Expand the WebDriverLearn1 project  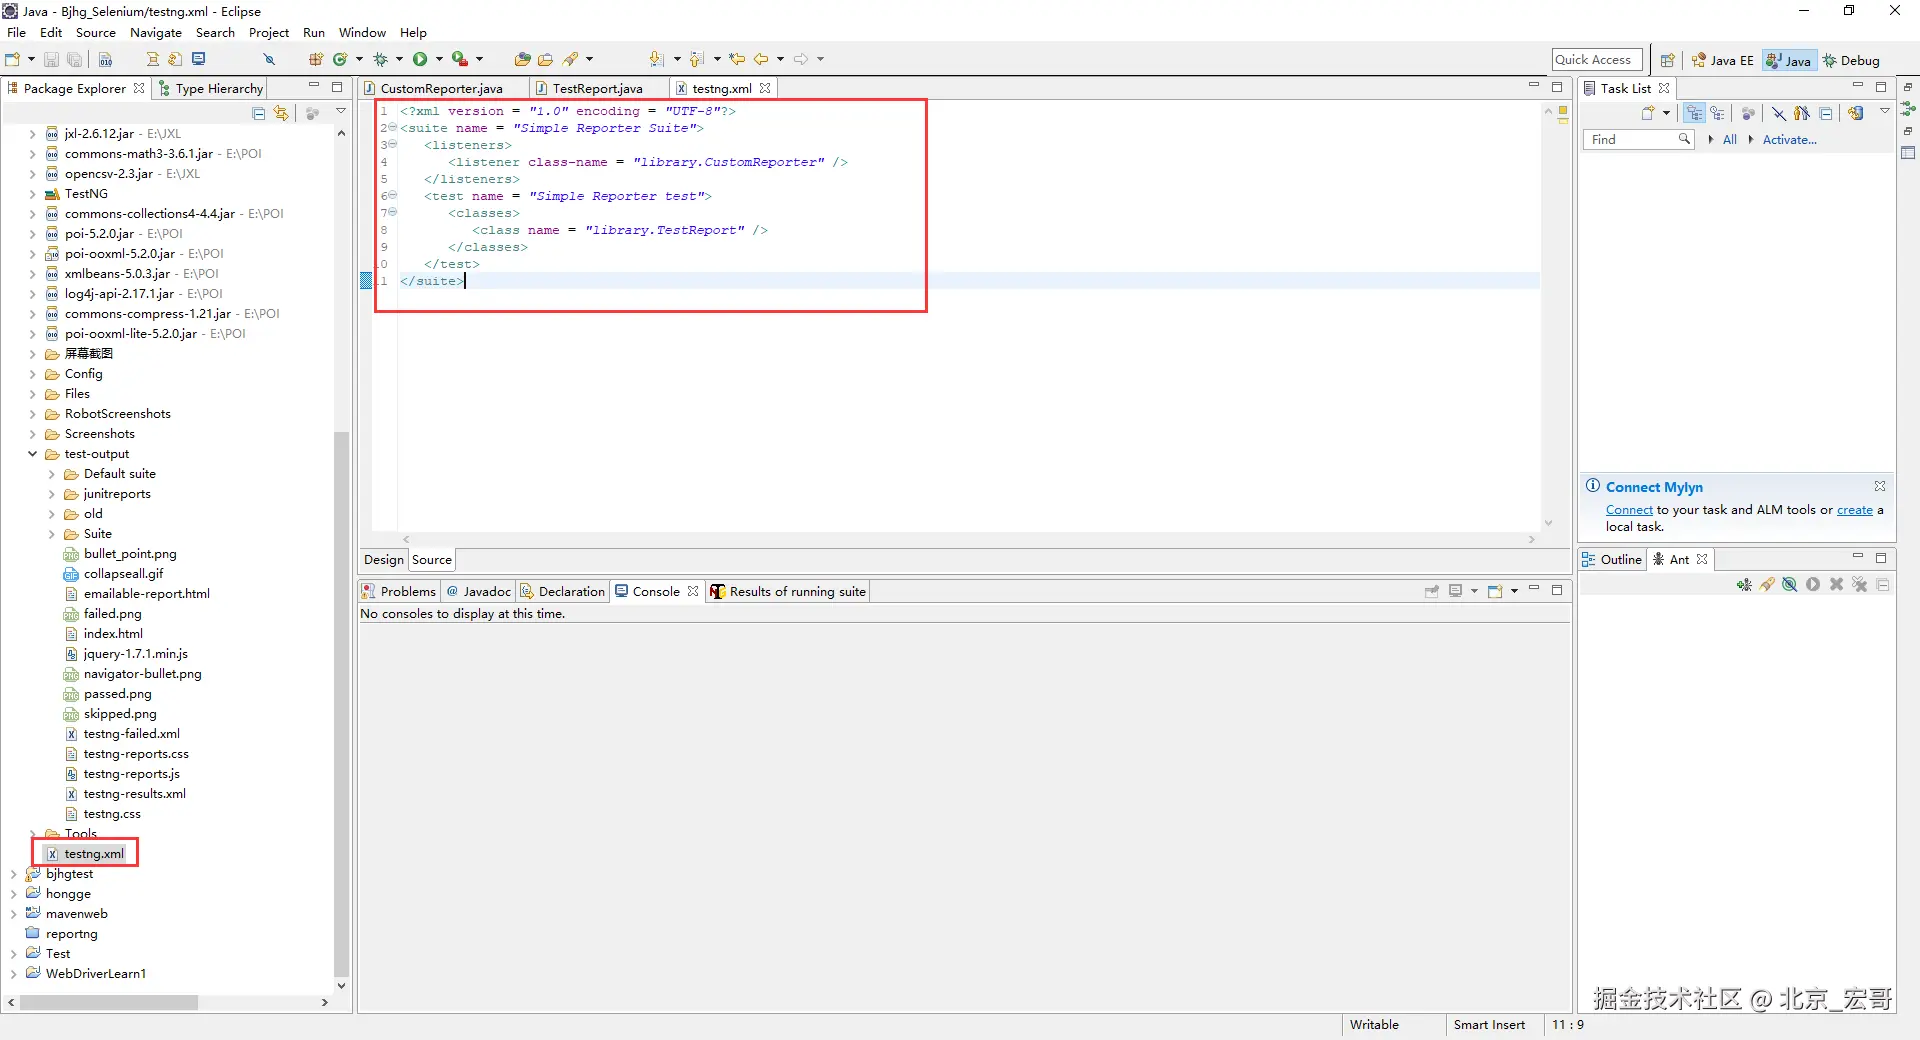coord(14,974)
